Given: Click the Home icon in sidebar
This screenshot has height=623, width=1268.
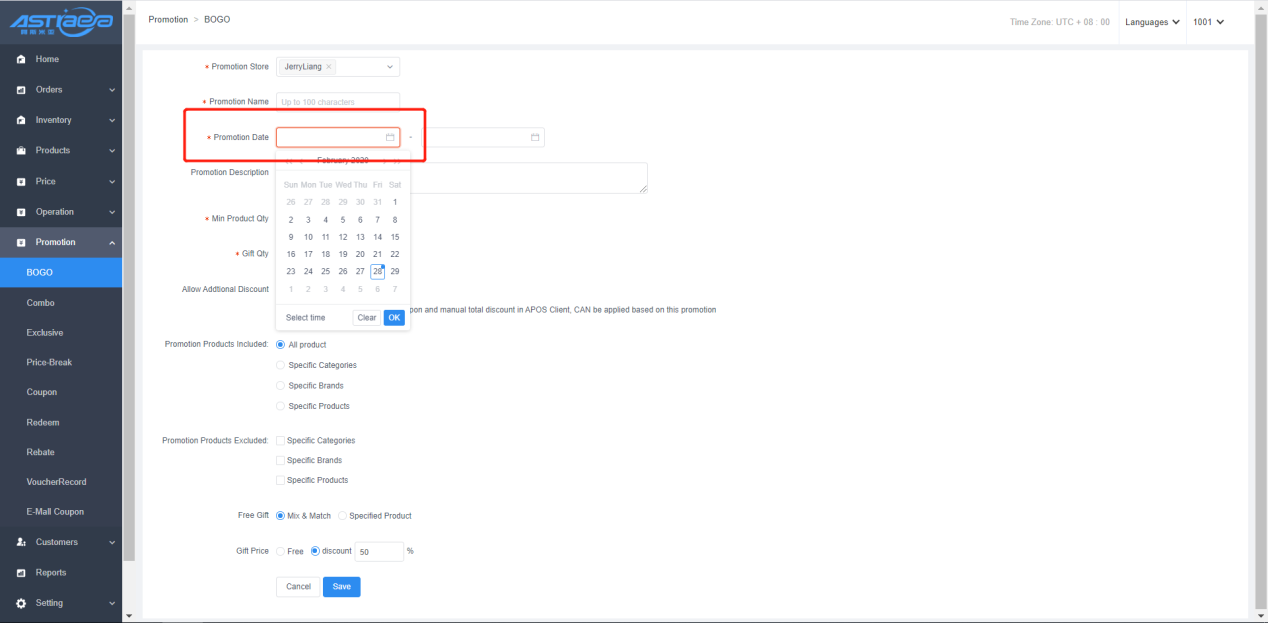Looking at the screenshot, I should (x=21, y=60).
